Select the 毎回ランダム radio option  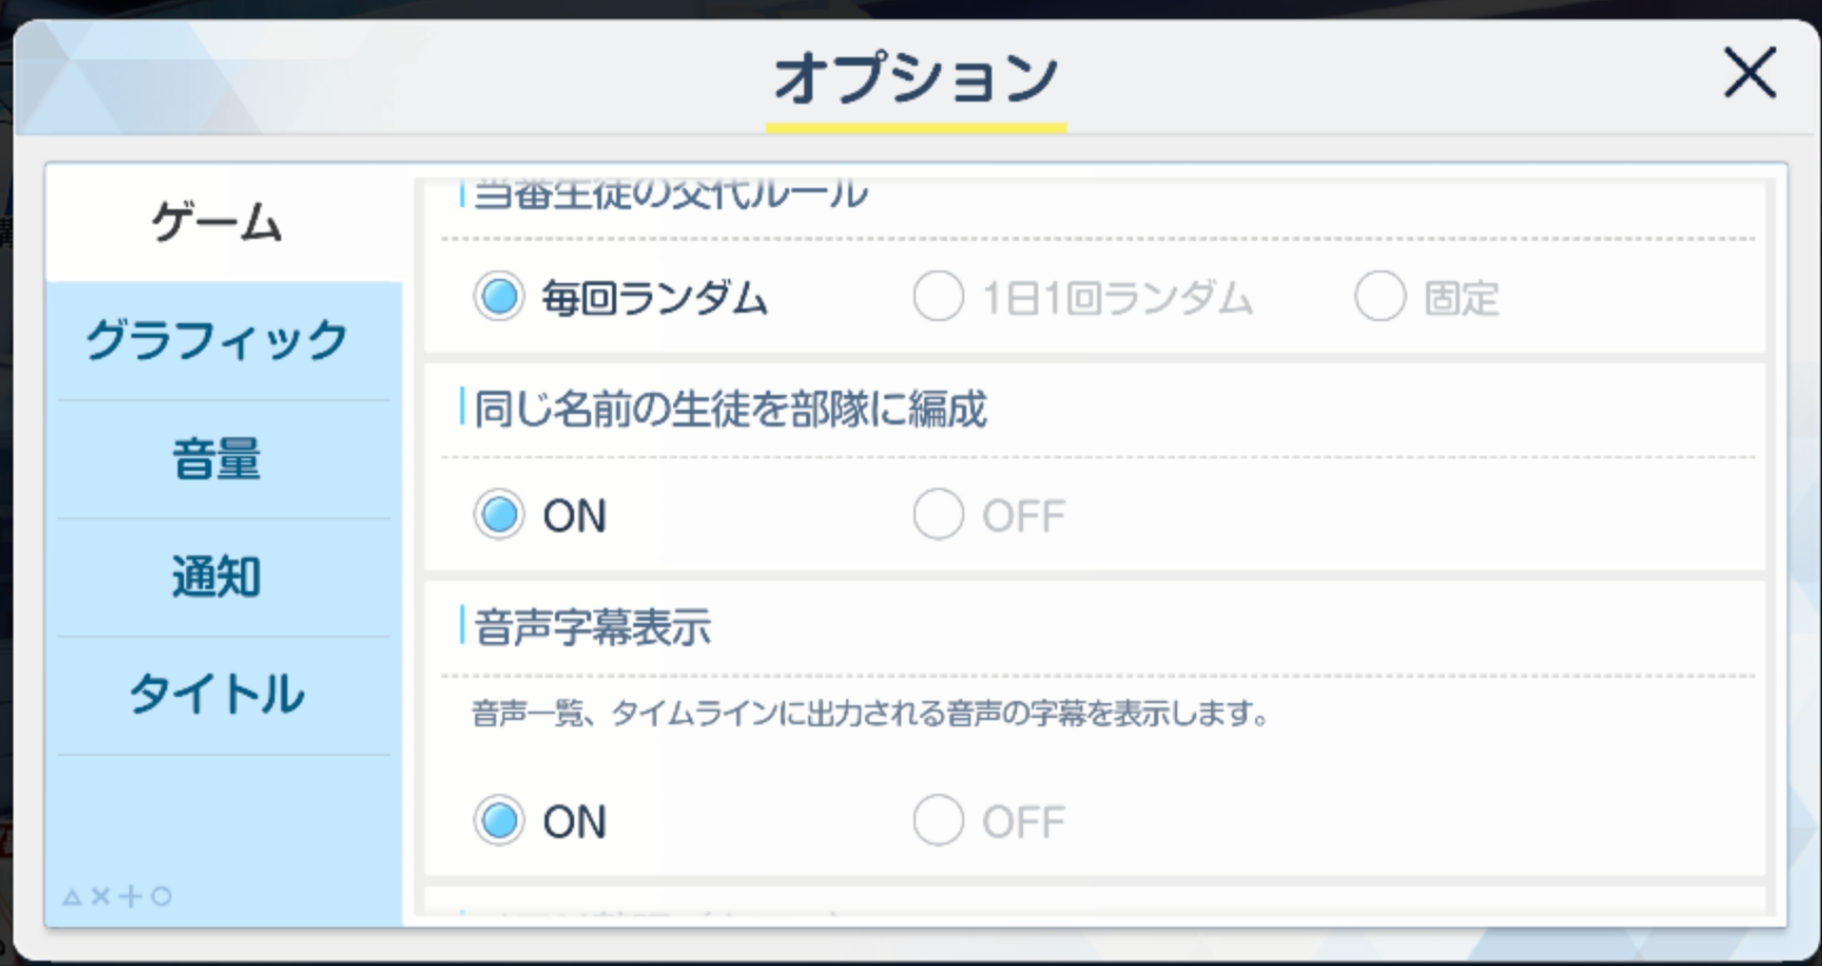click(499, 297)
